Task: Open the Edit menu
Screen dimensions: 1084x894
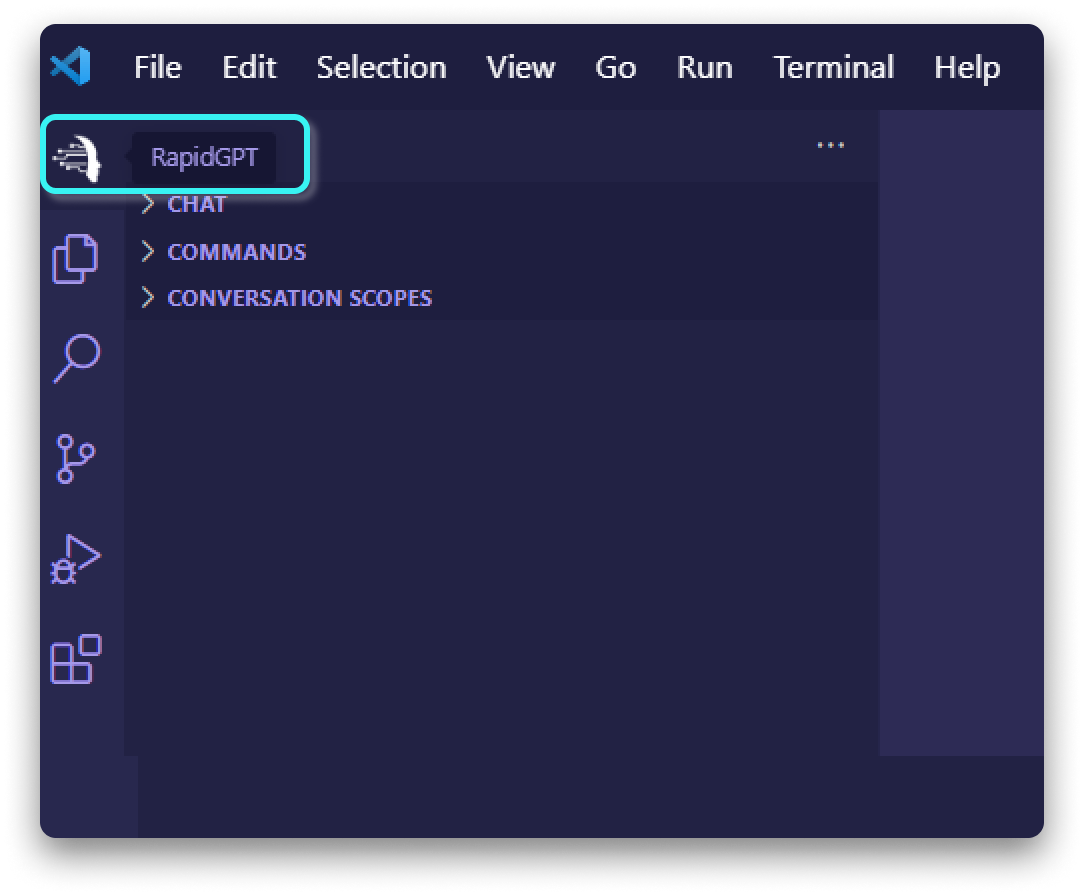Action: 249,67
